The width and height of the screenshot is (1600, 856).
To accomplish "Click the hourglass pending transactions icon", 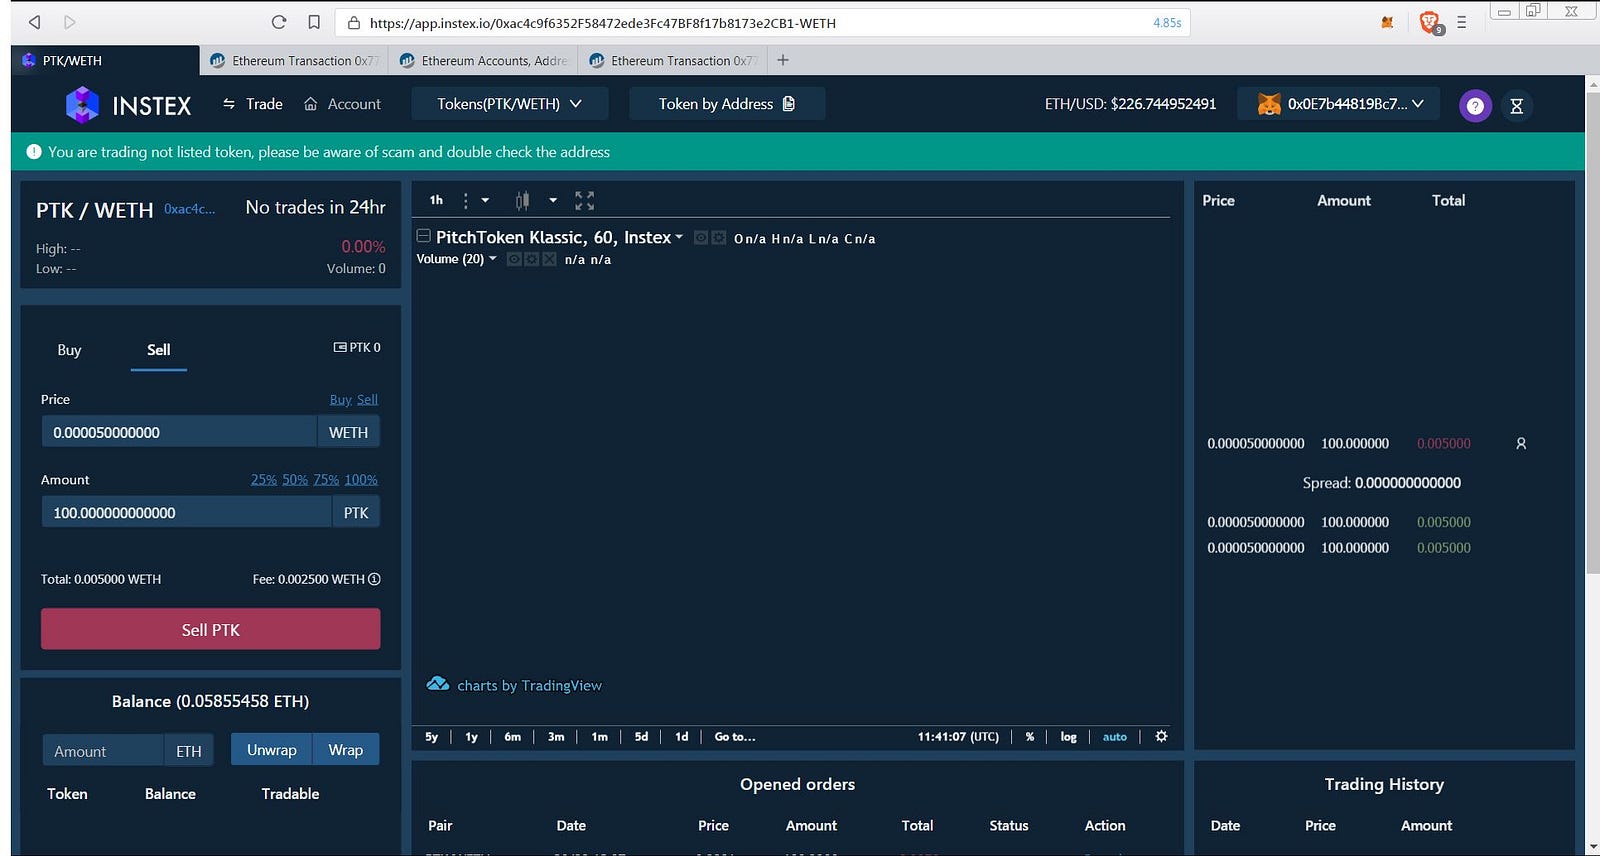I will tap(1516, 106).
